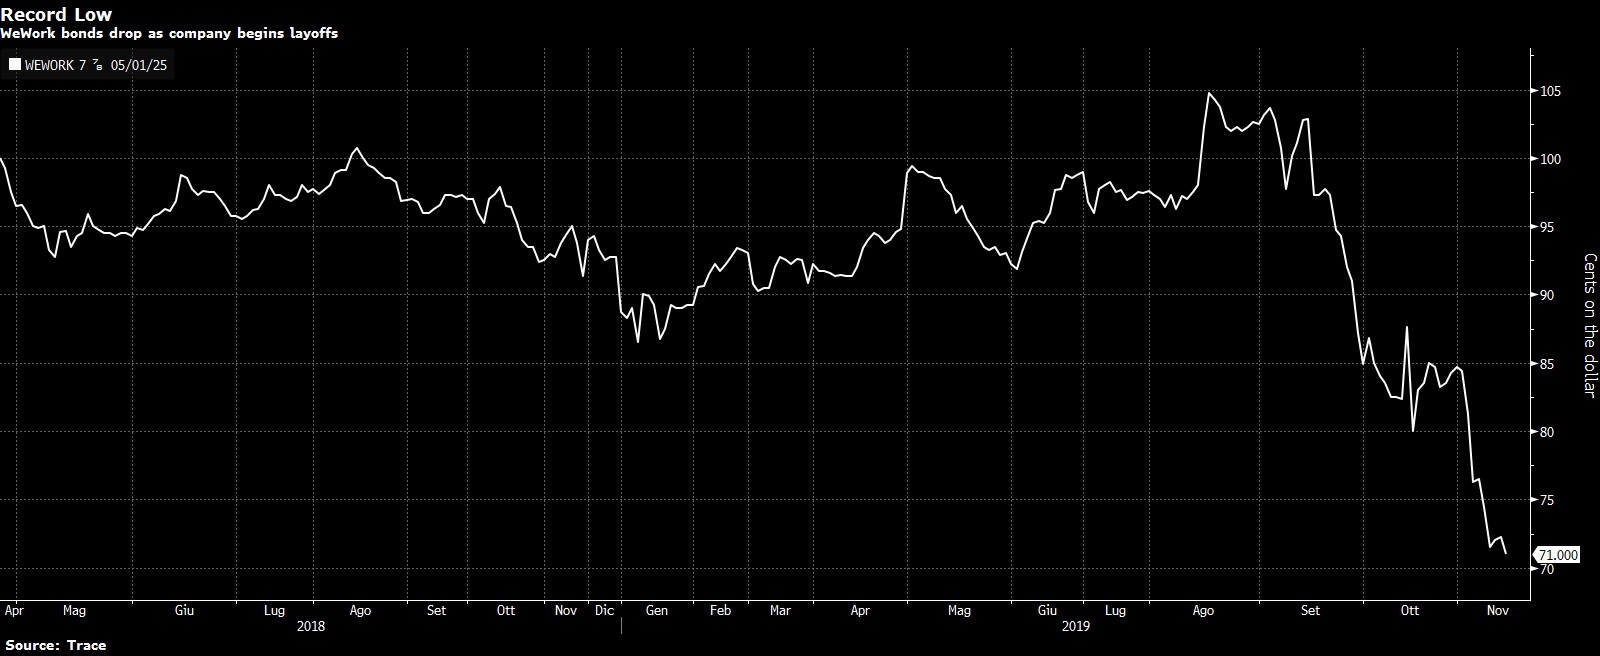Click the '2019' year label
Viewport: 1600px width, 656px height.
(x=1076, y=626)
